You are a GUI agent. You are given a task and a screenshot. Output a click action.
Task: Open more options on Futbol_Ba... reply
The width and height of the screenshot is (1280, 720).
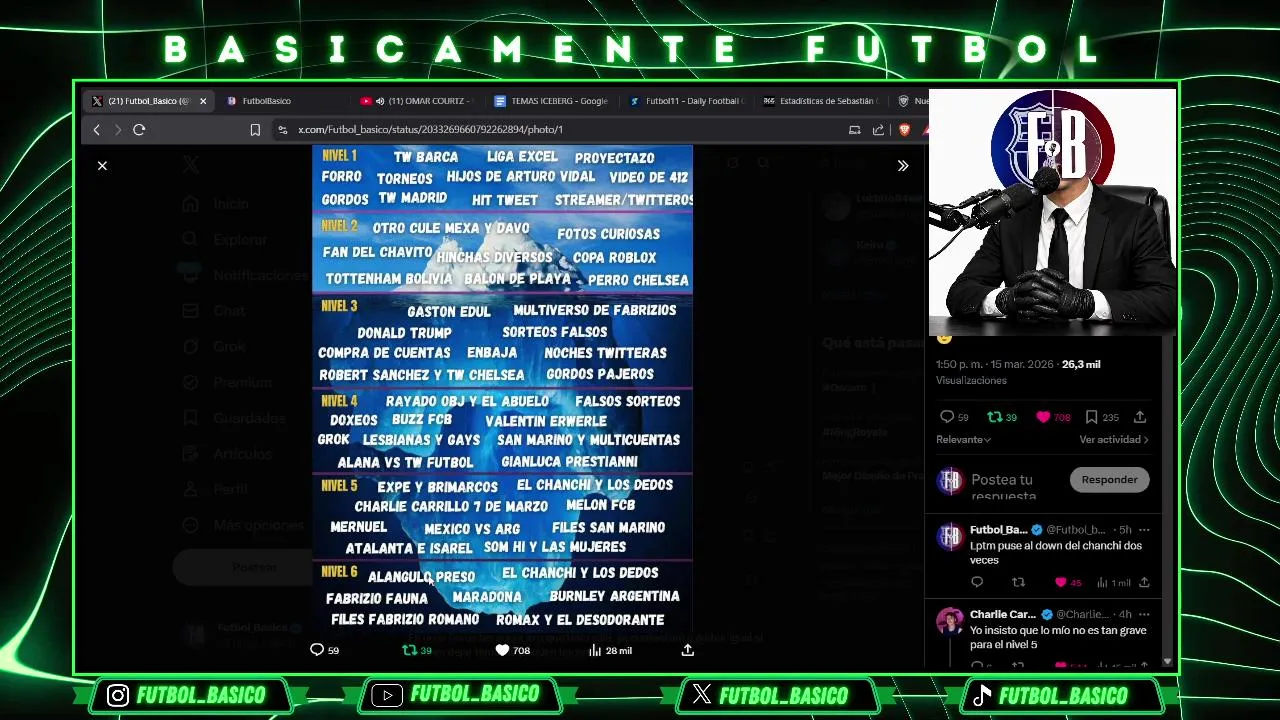pyautogui.click(x=1144, y=530)
